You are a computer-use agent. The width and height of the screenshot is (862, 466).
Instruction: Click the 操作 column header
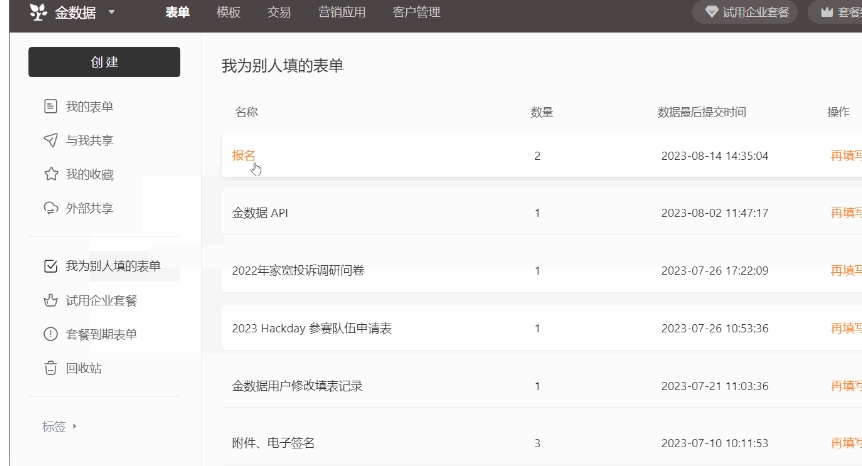838,112
